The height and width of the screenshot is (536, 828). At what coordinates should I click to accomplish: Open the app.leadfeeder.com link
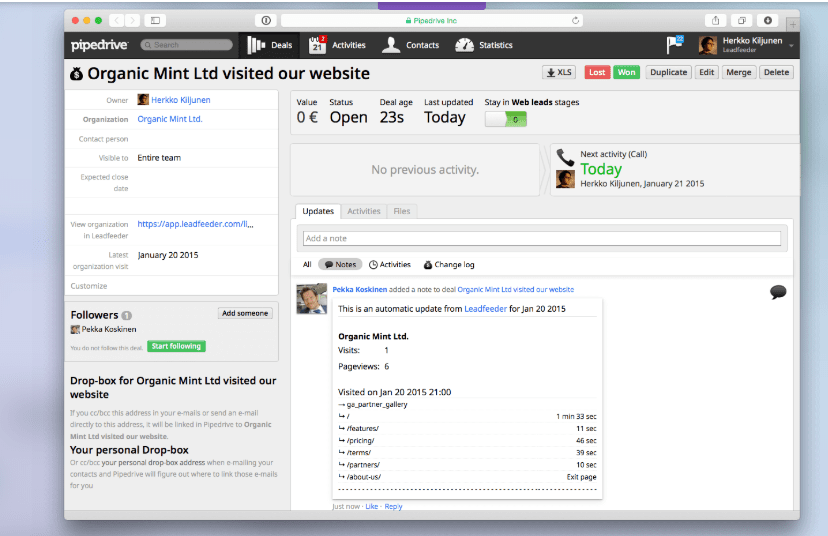pos(195,224)
